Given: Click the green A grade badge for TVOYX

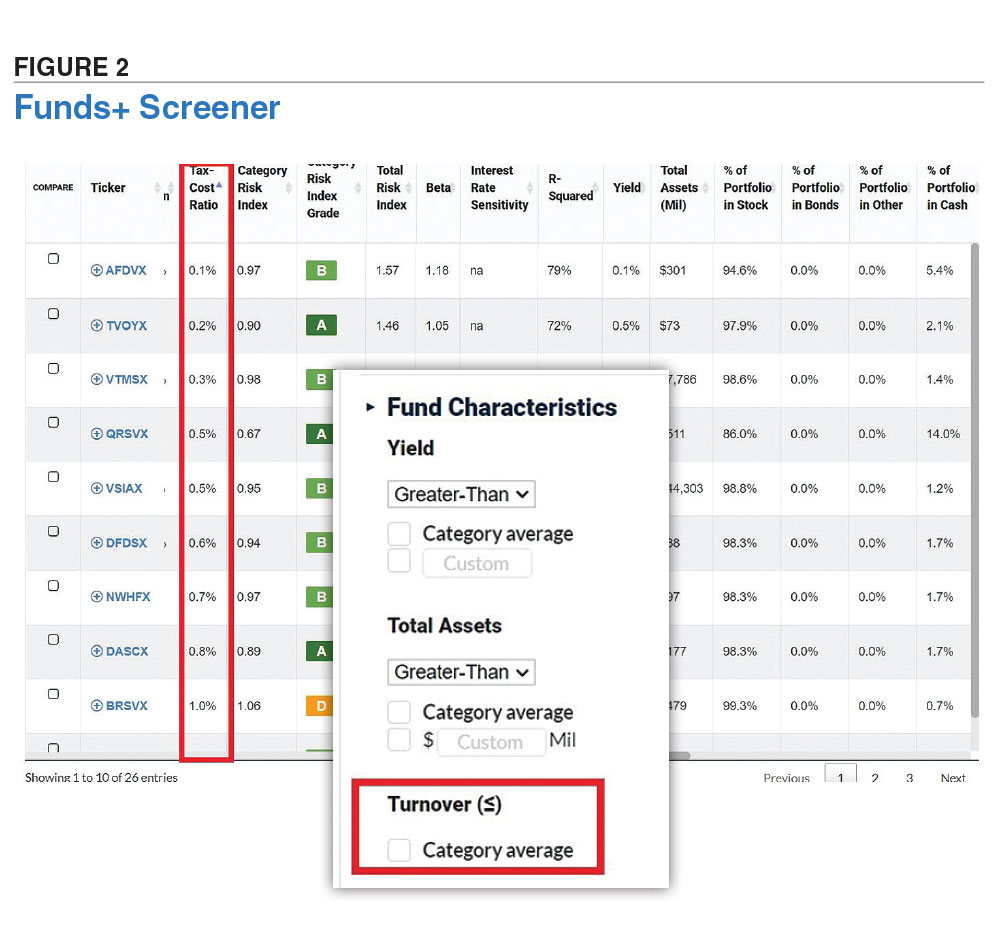Looking at the screenshot, I should (321, 325).
